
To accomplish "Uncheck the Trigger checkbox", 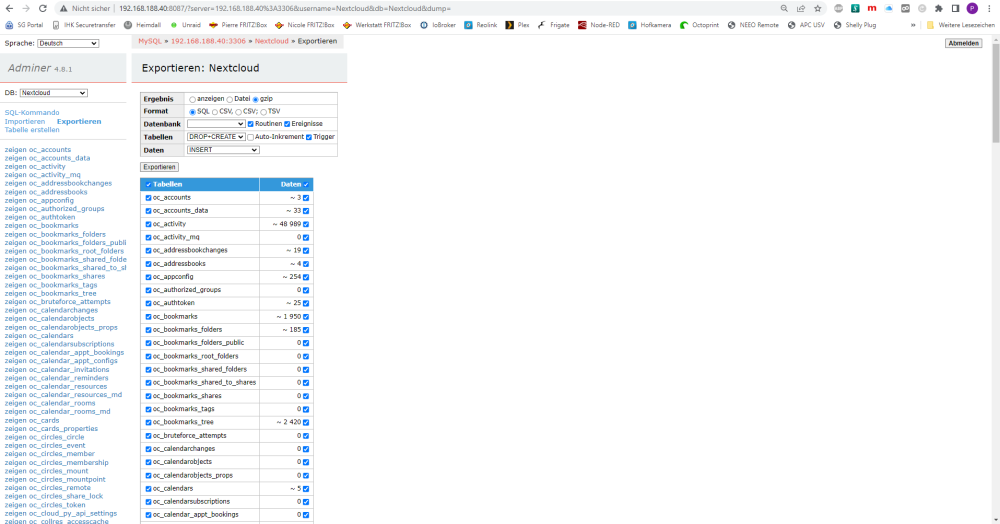I will tap(309, 137).
